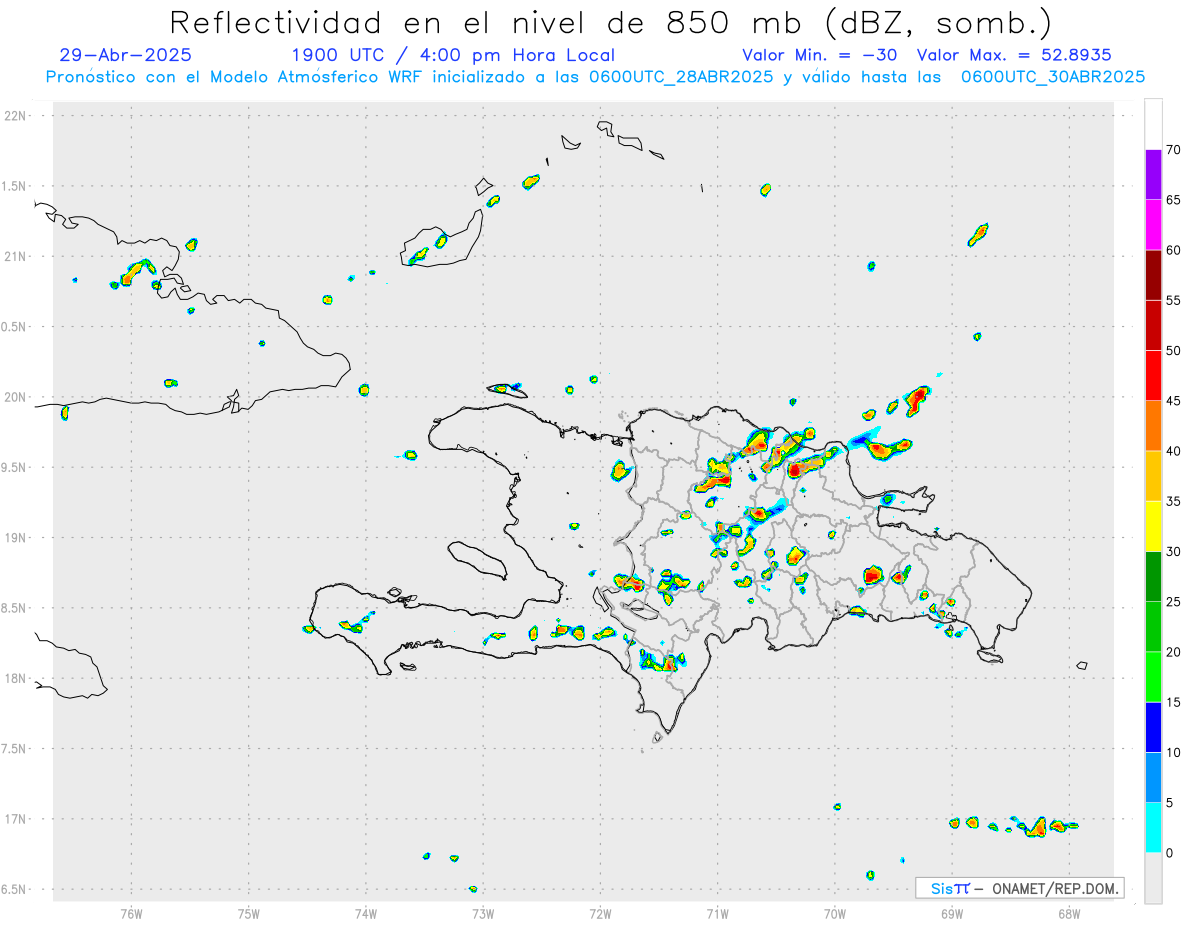Image resolution: width=1200 pixels, height=927 pixels.
Task: Click the '72W' longitude axis label
Action: (x=600, y=913)
